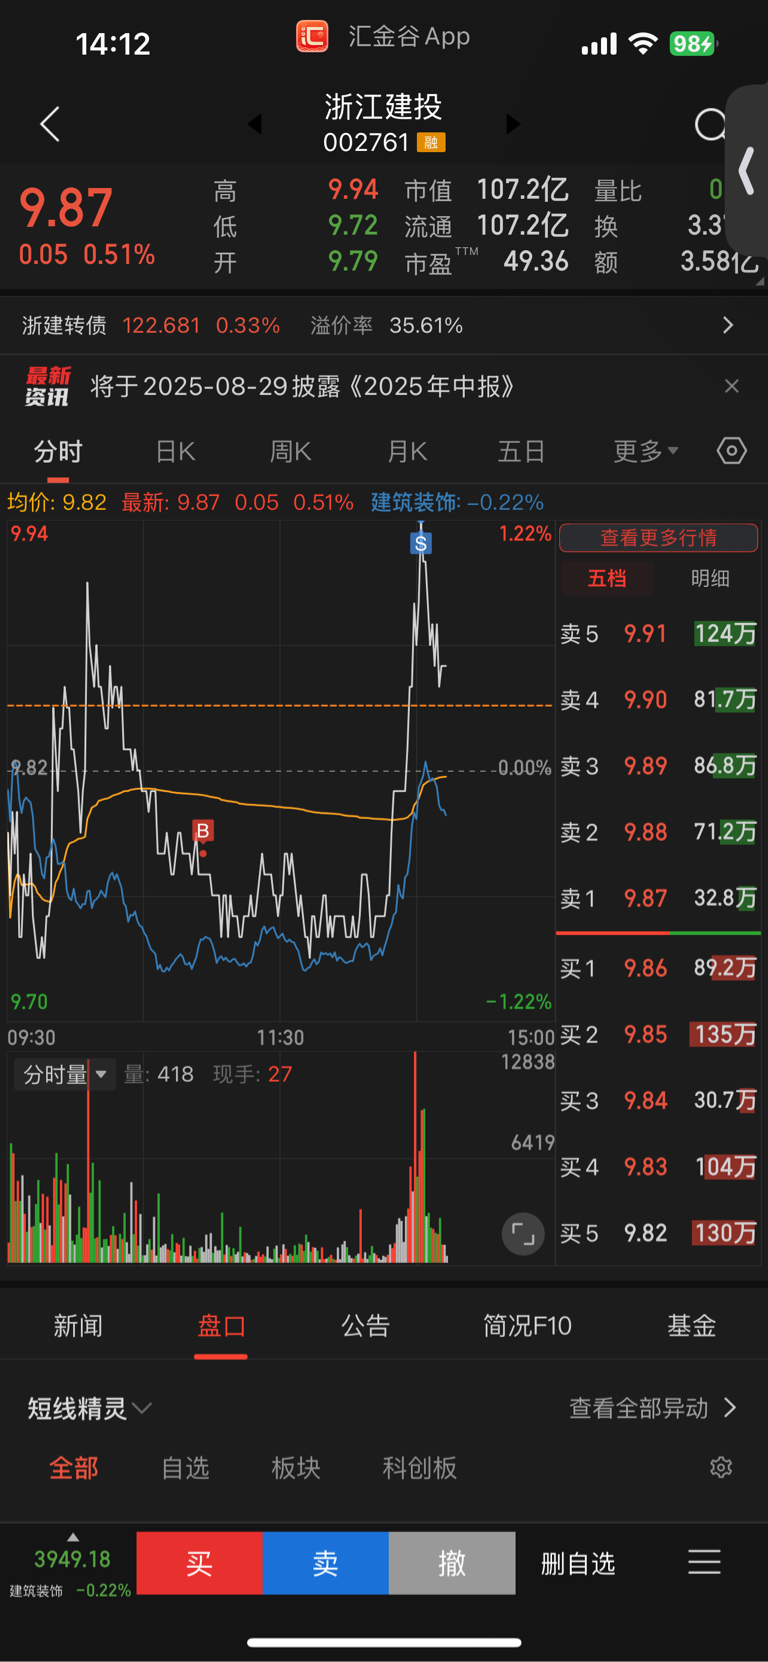Select the 卖5 9.91 ask row
The width and height of the screenshot is (768, 1662).
click(x=658, y=634)
